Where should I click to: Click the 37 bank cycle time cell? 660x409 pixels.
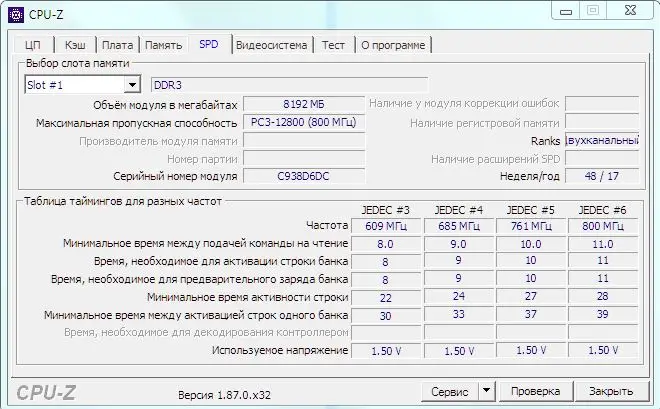531,314
